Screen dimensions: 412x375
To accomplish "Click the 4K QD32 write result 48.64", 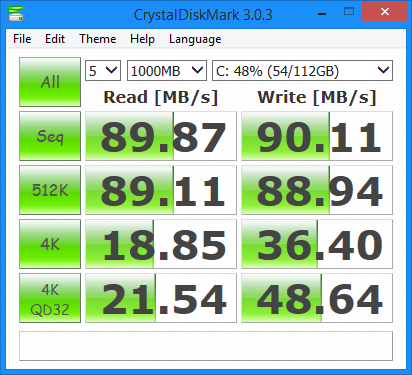I will pyautogui.click(x=317, y=298).
